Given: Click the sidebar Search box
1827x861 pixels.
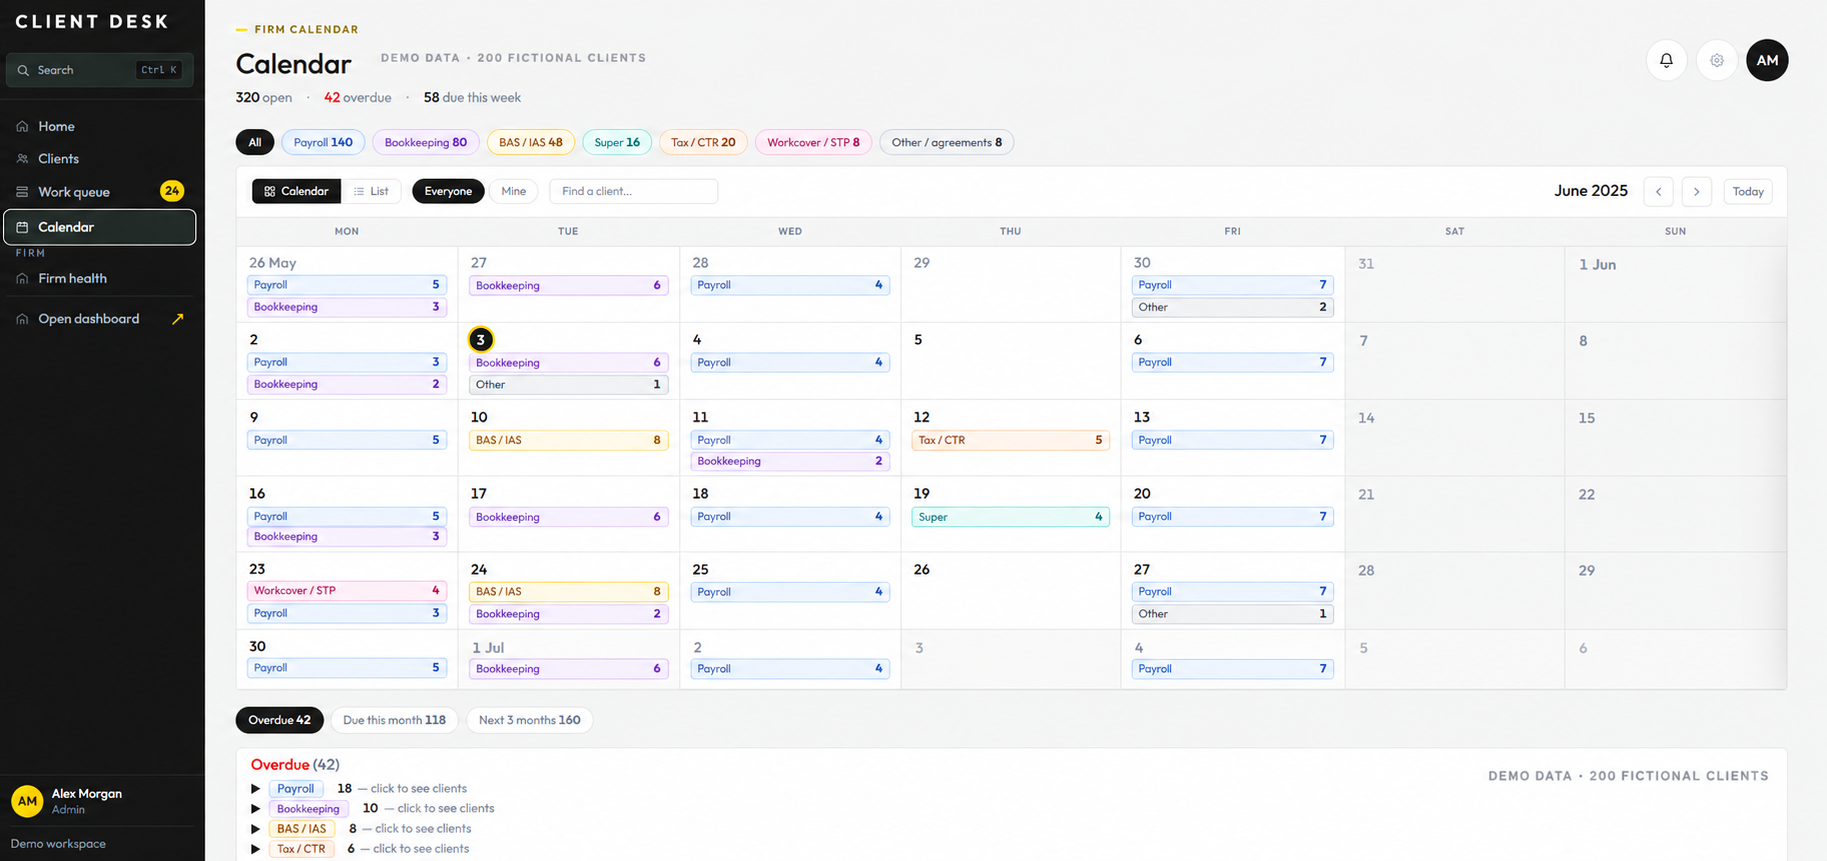Looking at the screenshot, I should pos(100,70).
